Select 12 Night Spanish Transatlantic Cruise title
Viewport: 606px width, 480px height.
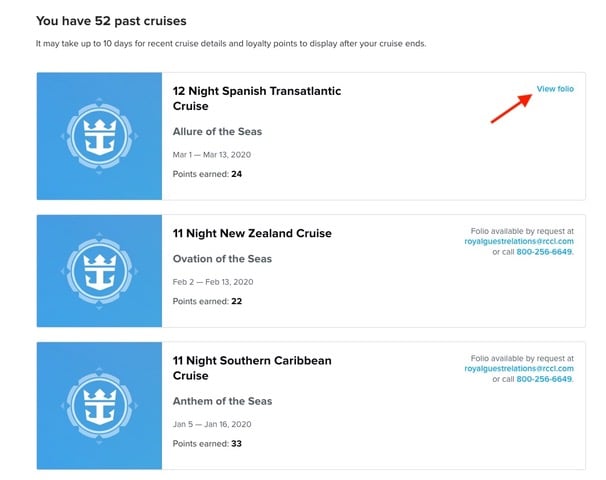point(257,99)
